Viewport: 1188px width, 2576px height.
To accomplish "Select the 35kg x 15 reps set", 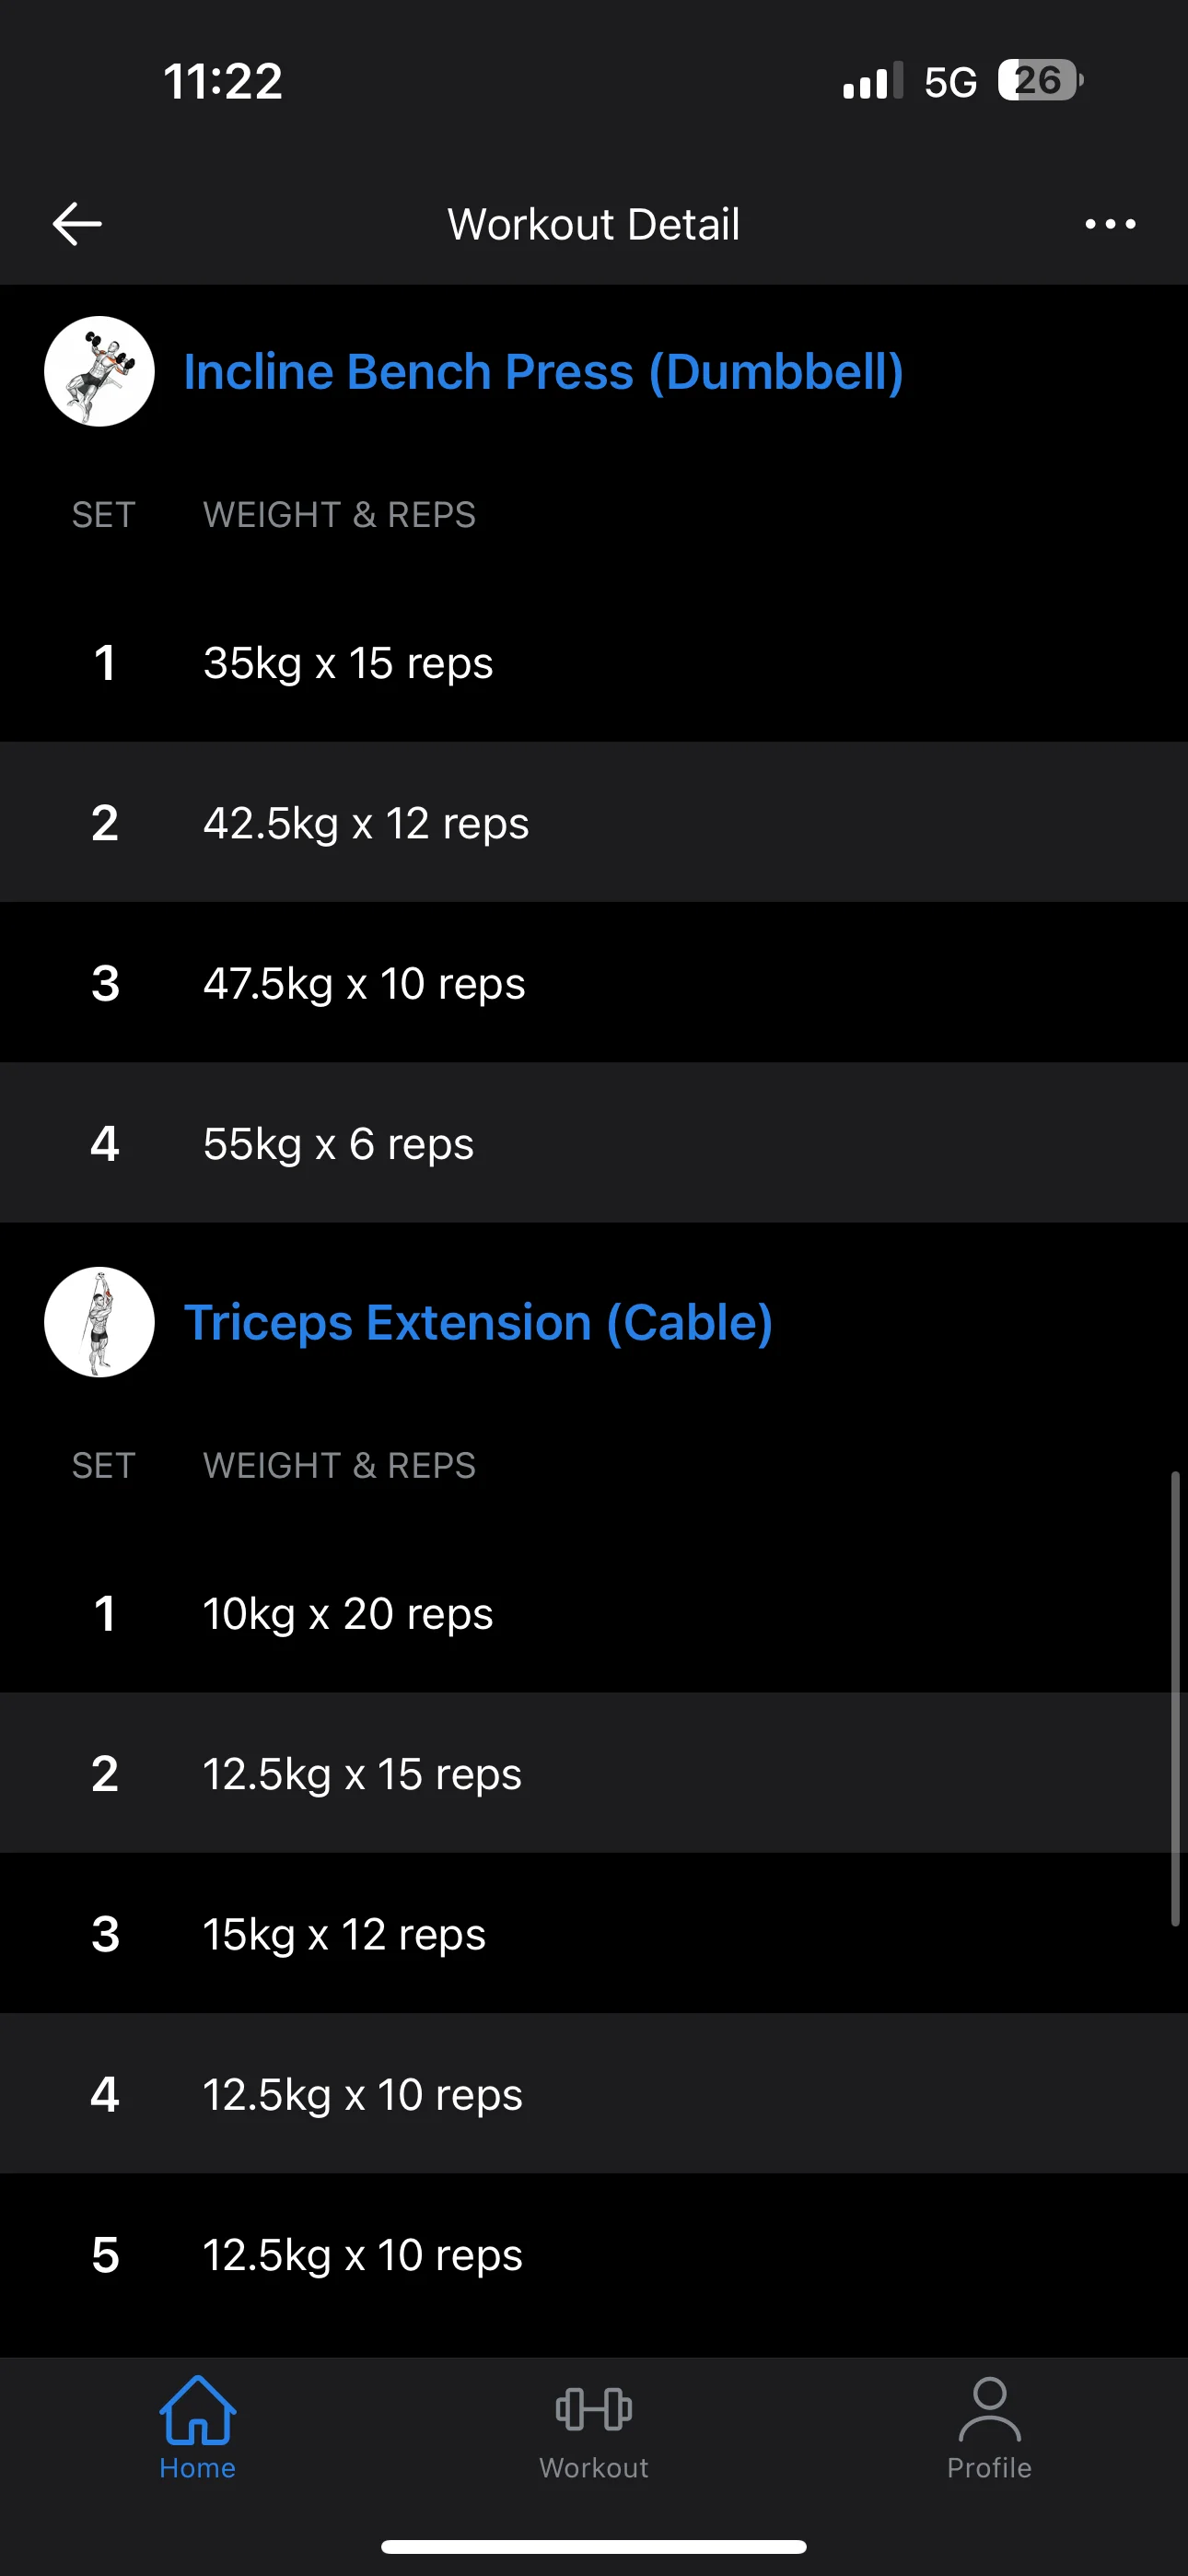I will click(348, 663).
